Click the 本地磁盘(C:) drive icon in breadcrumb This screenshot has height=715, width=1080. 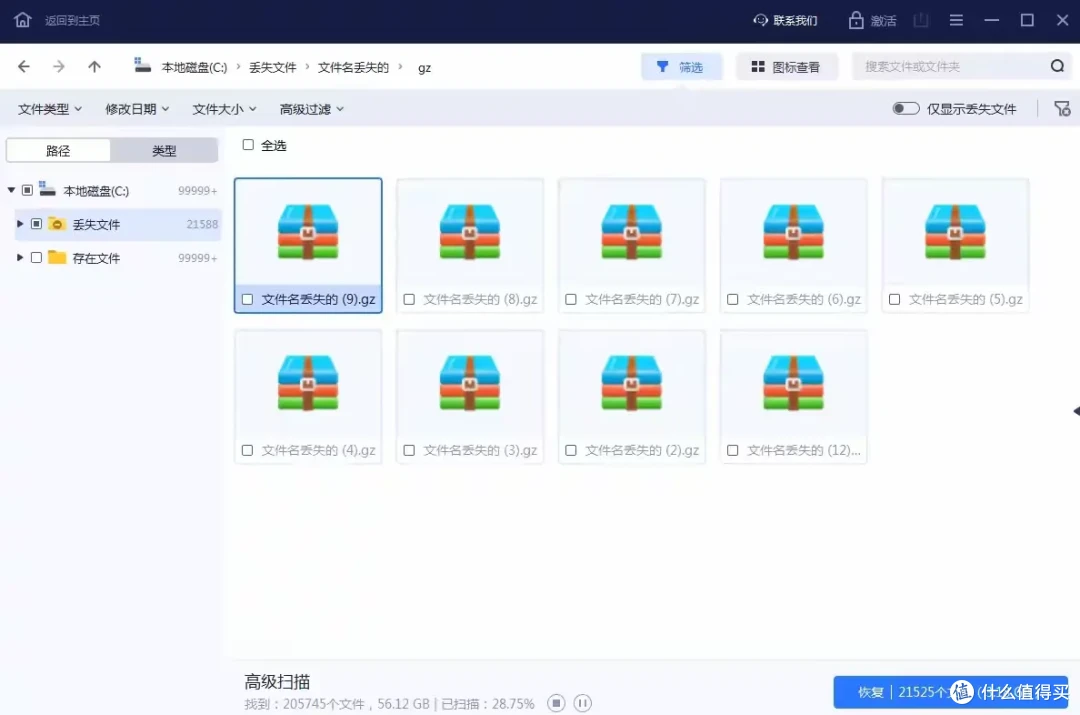tap(143, 65)
